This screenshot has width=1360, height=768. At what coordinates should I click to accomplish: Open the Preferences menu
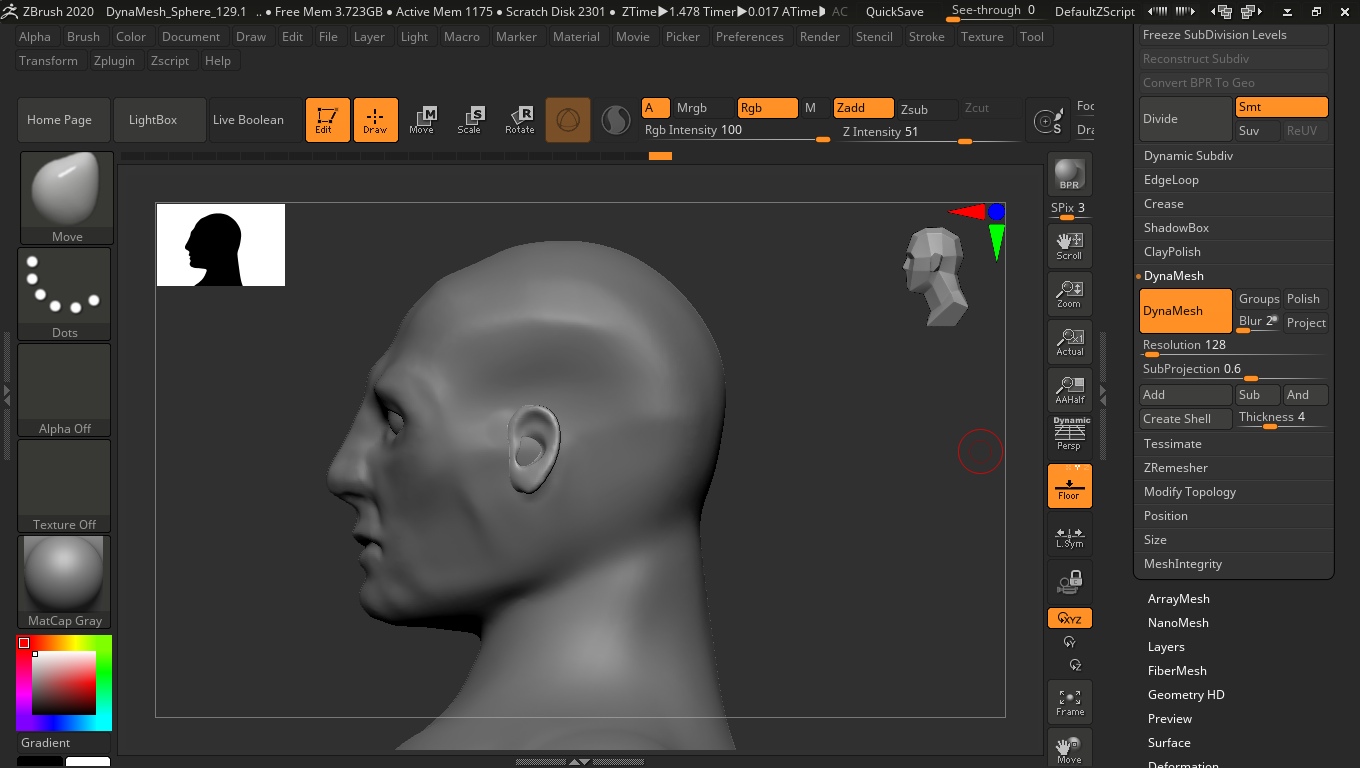tap(749, 37)
